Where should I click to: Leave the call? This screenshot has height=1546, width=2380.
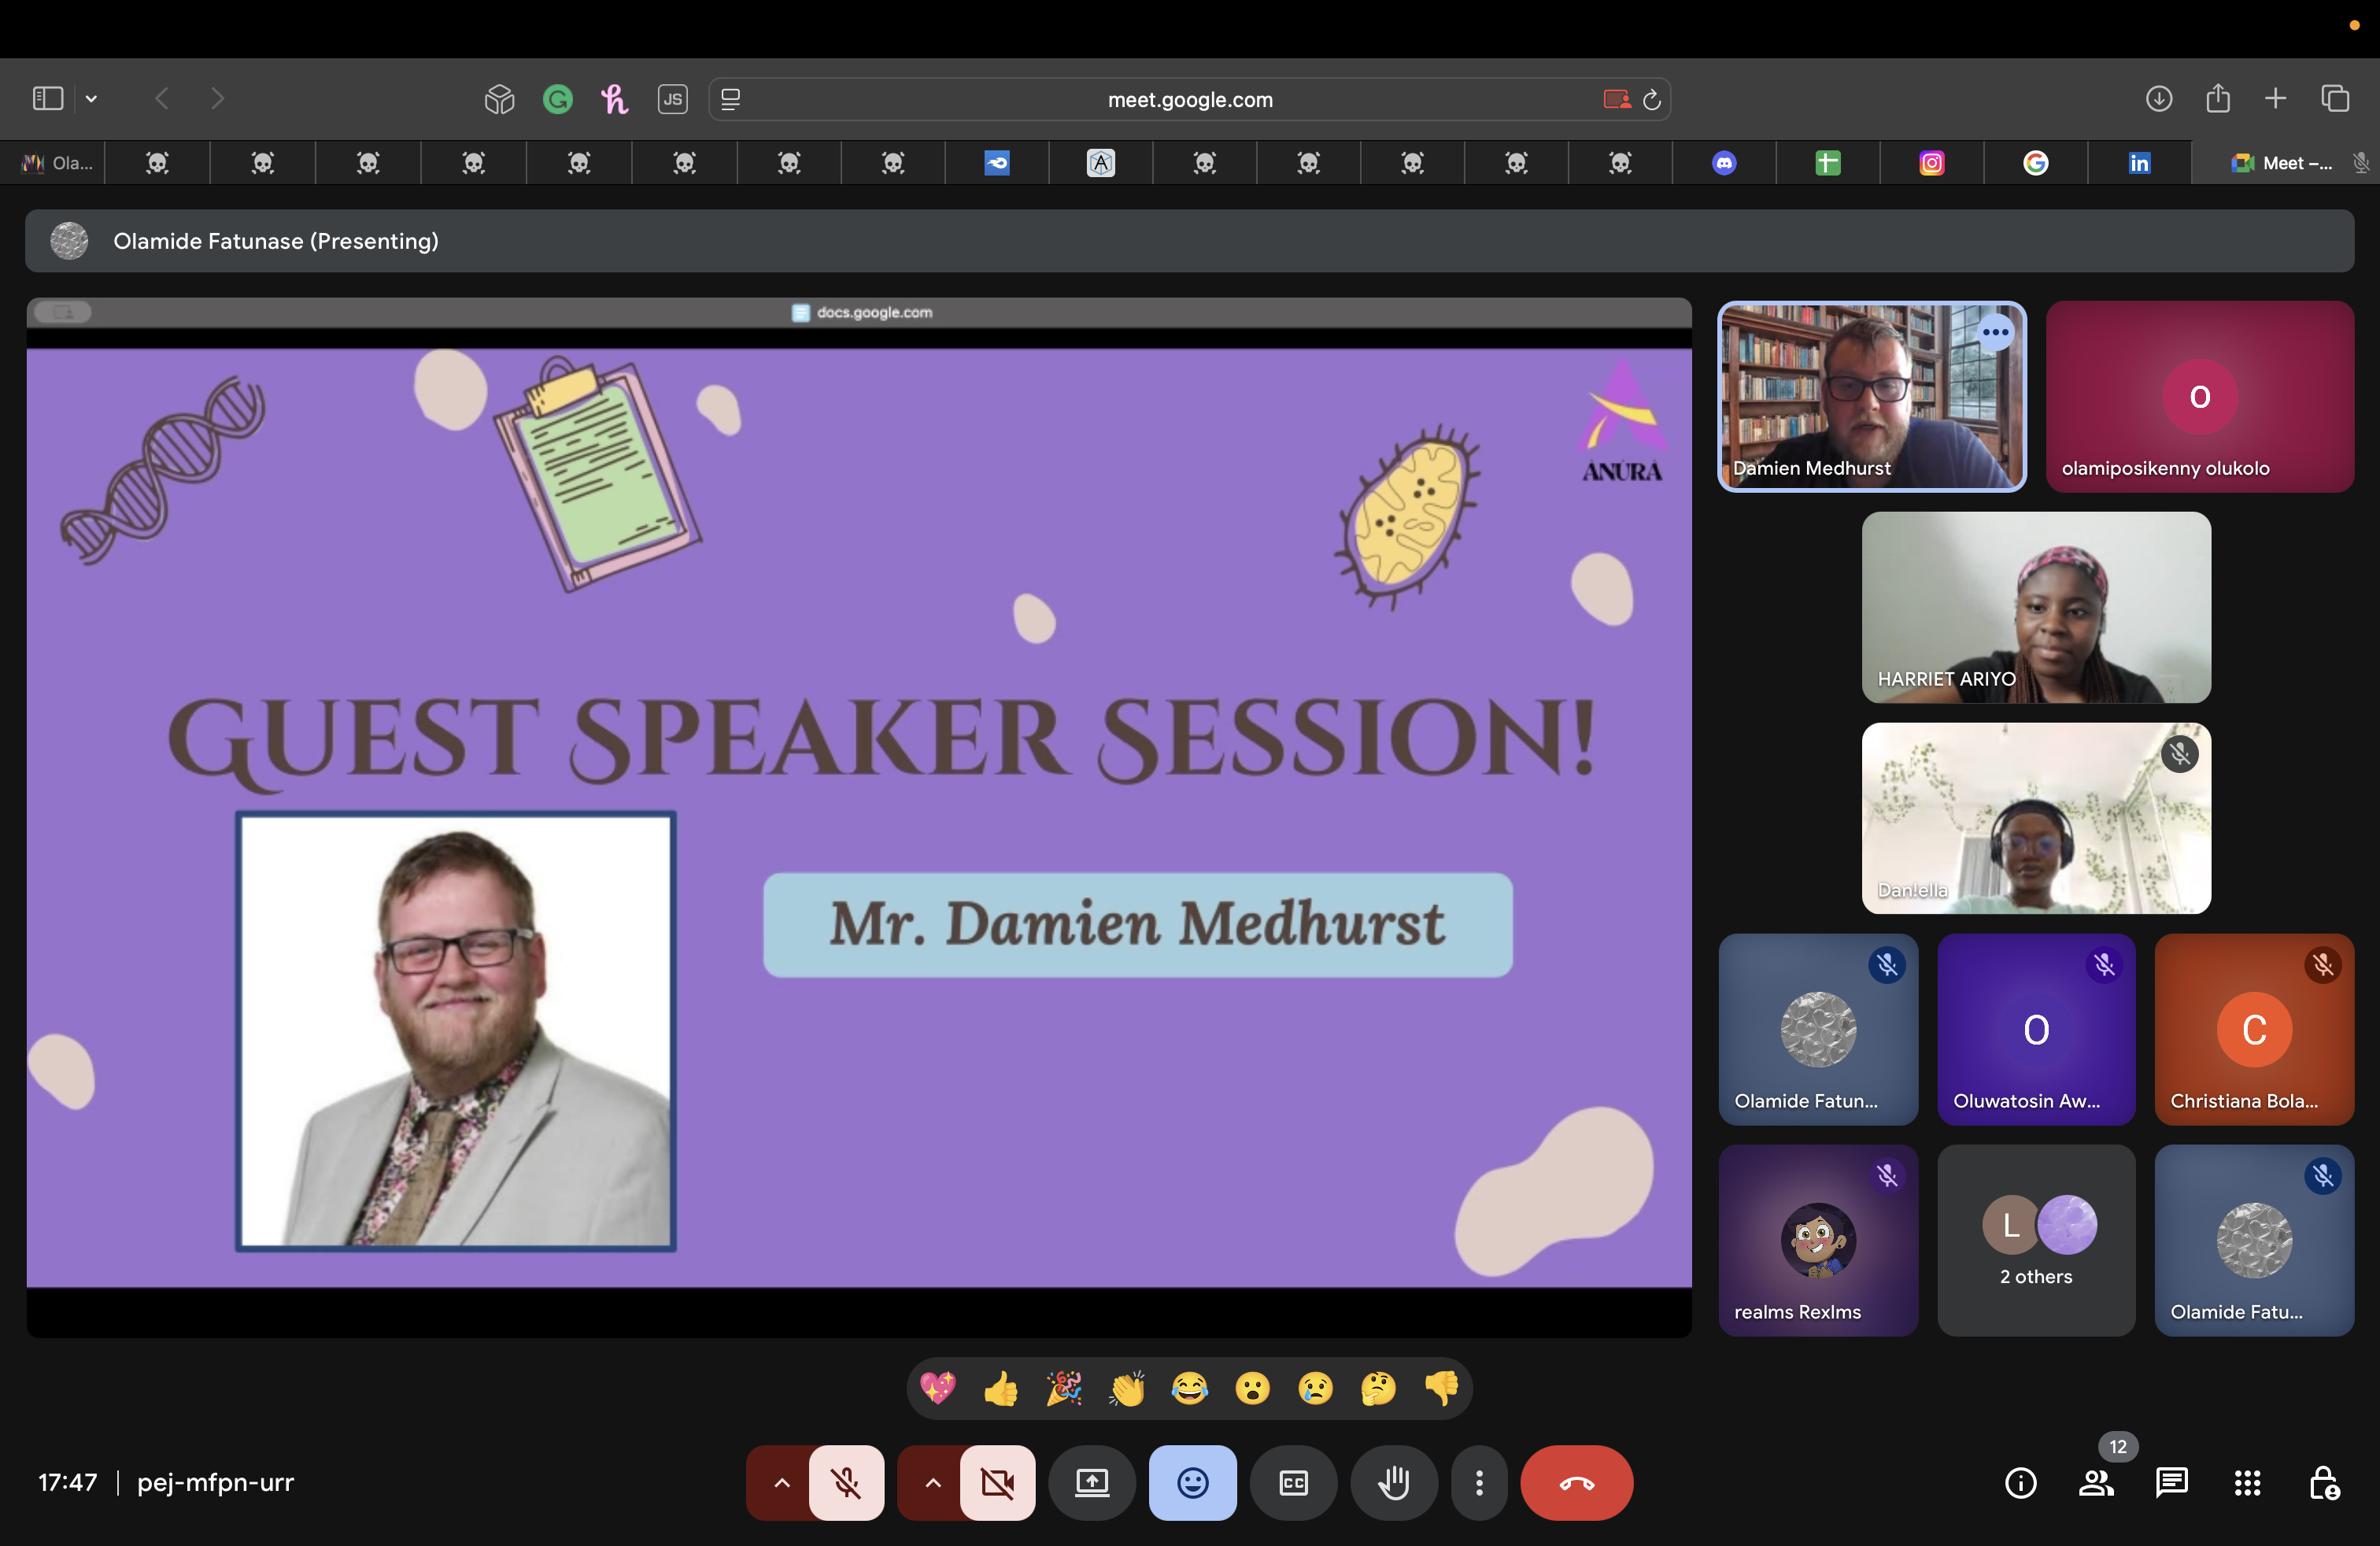[1576, 1482]
